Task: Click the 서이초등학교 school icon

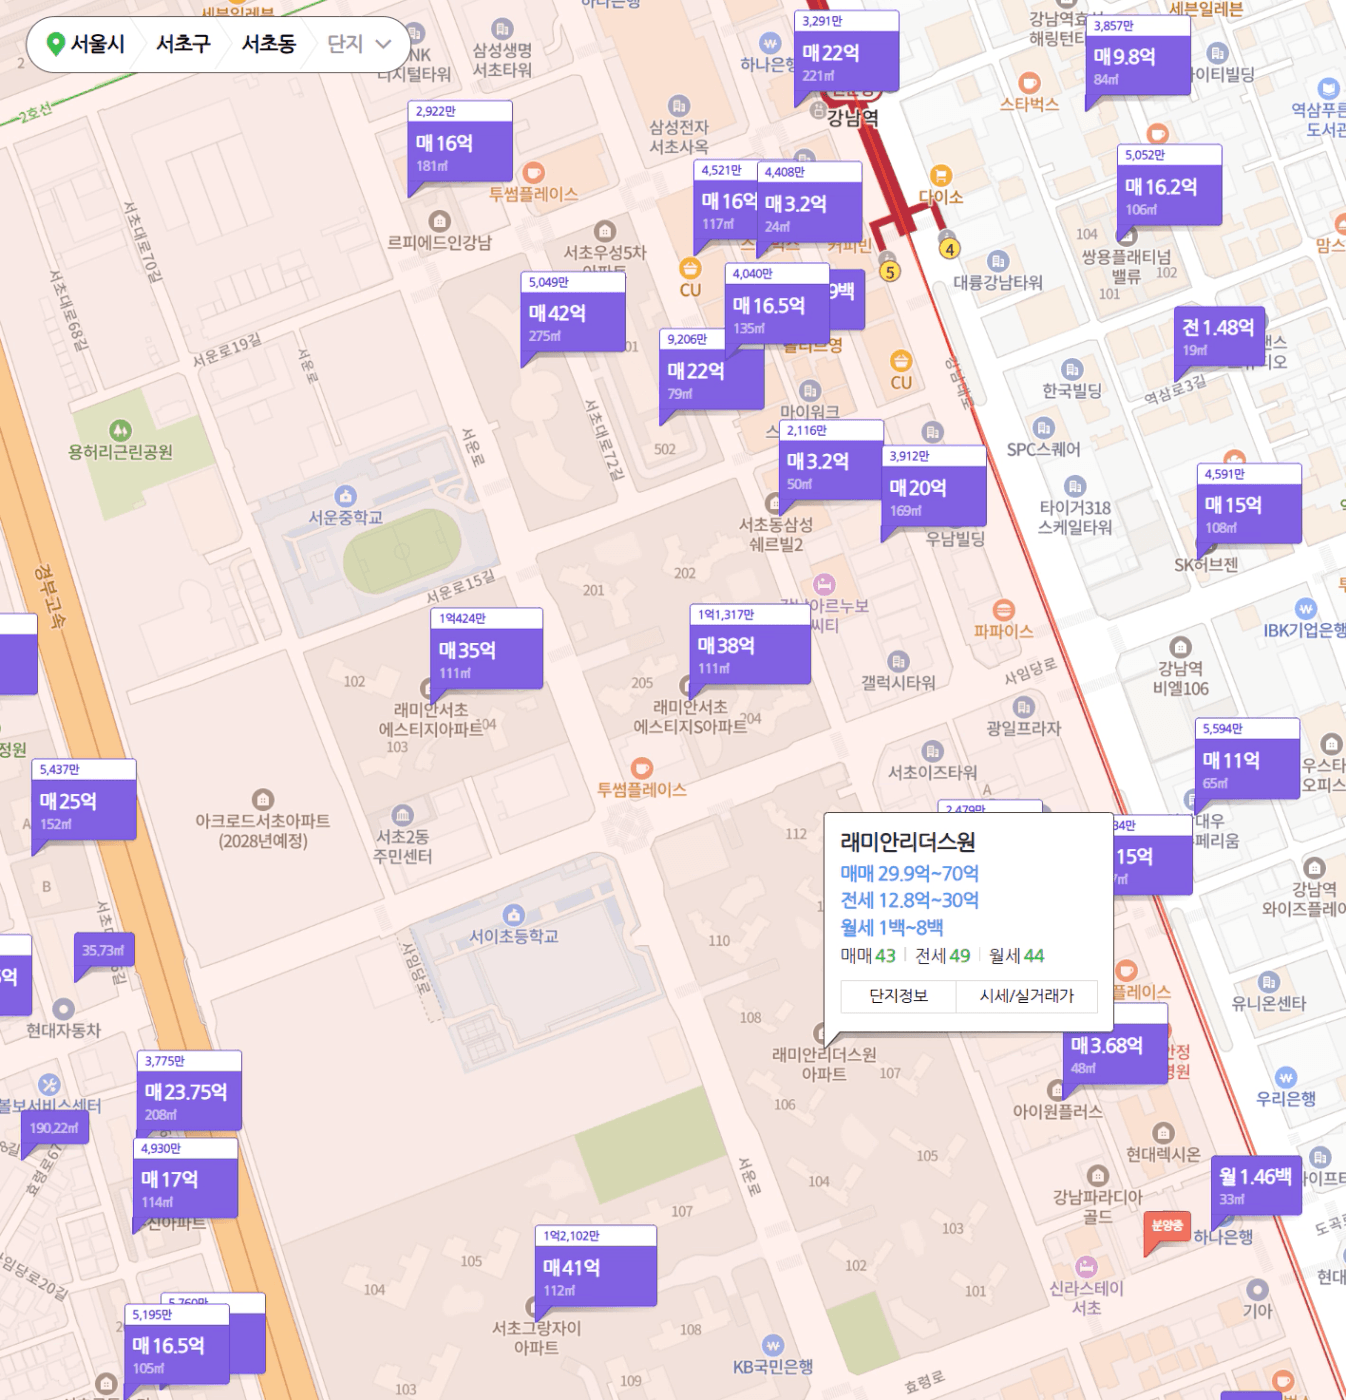Action: tap(514, 915)
